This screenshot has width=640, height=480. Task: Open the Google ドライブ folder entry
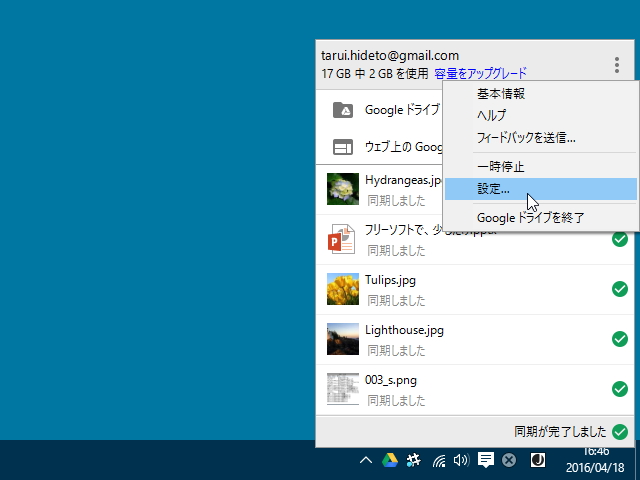[x=379, y=110]
